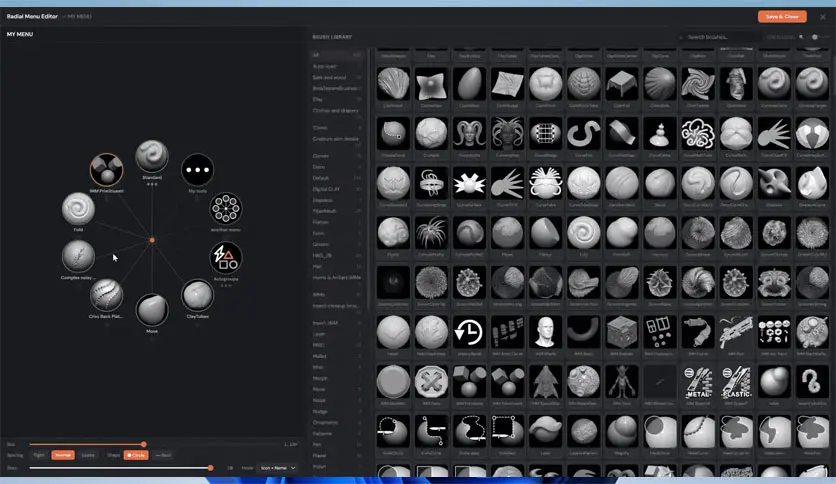The height and width of the screenshot is (484, 836).
Task: Set spacing to Tight
Action: pyautogui.click(x=39, y=455)
